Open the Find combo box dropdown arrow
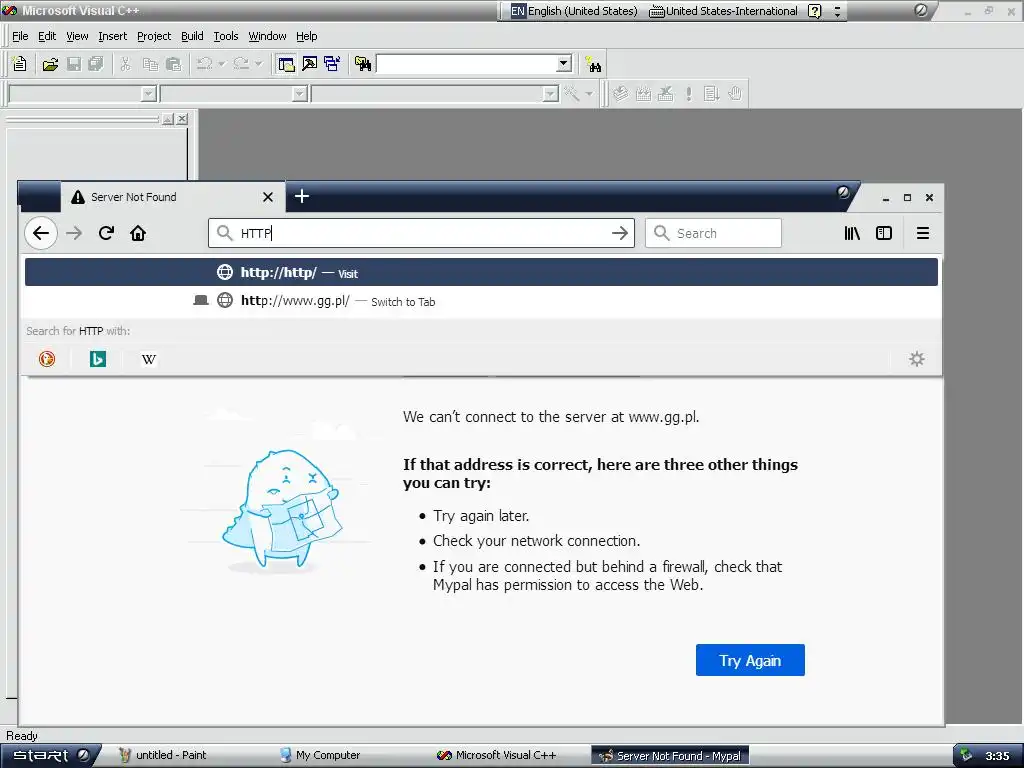This screenshot has height=768, width=1024. click(x=564, y=64)
